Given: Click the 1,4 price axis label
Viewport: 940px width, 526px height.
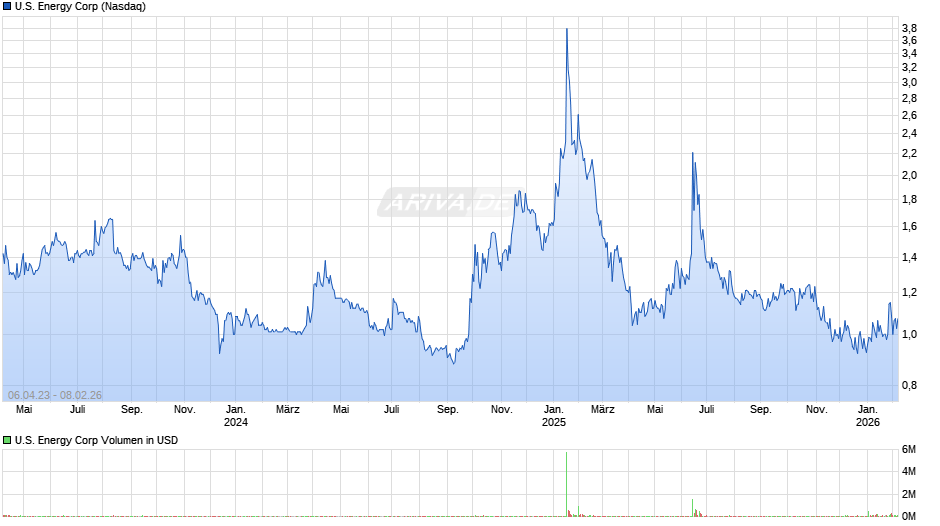Looking at the screenshot, I should [909, 257].
